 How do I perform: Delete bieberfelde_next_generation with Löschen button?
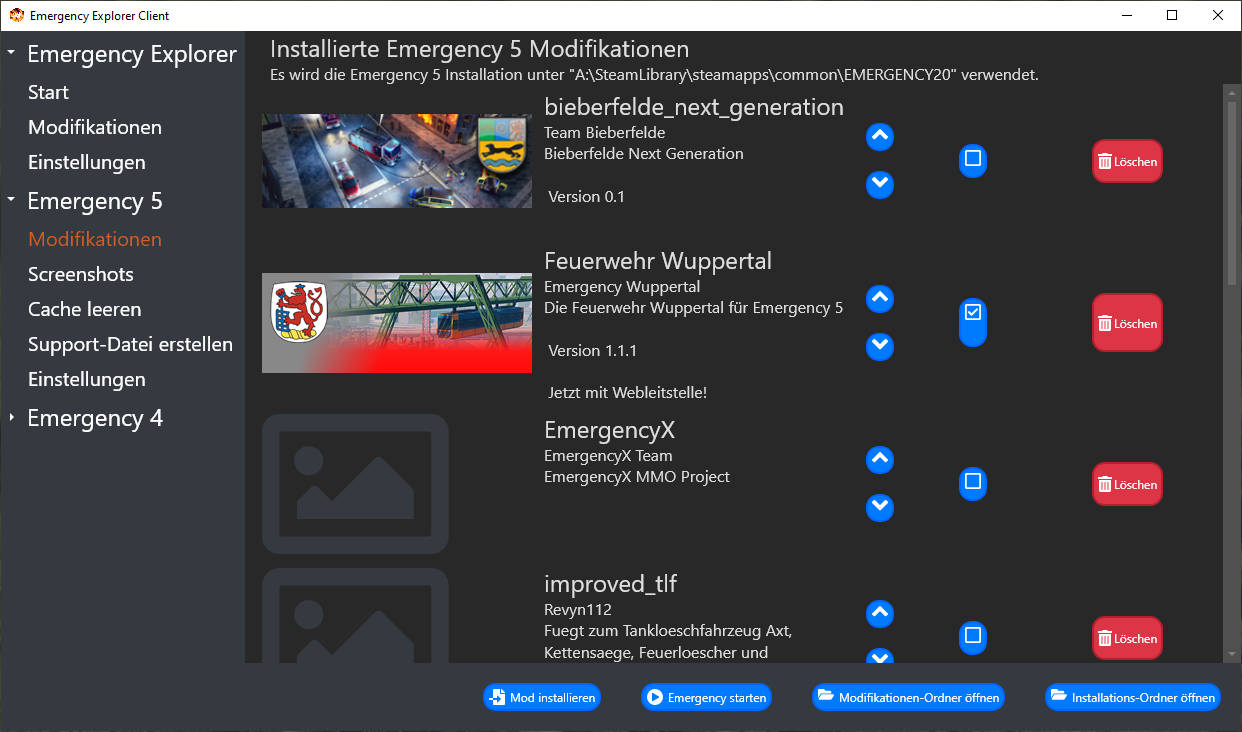click(x=1127, y=161)
